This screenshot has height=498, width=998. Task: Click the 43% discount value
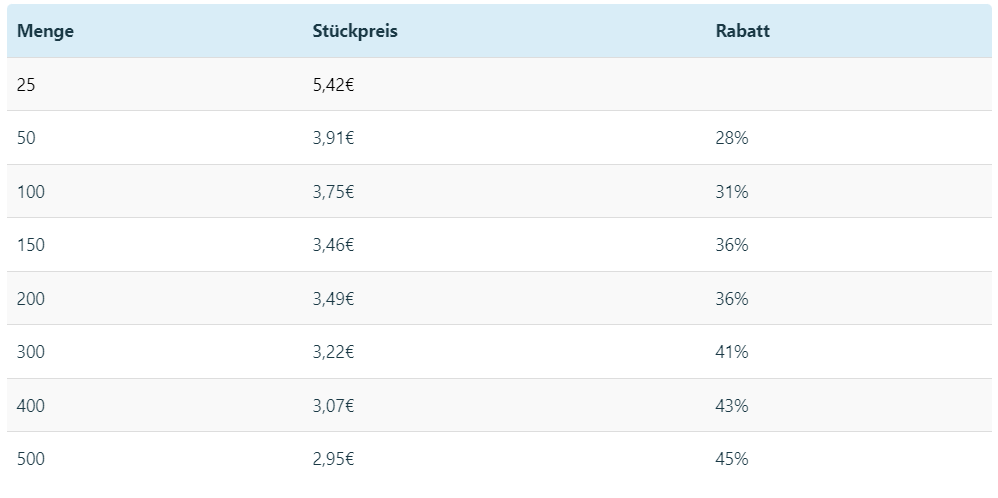(x=731, y=406)
